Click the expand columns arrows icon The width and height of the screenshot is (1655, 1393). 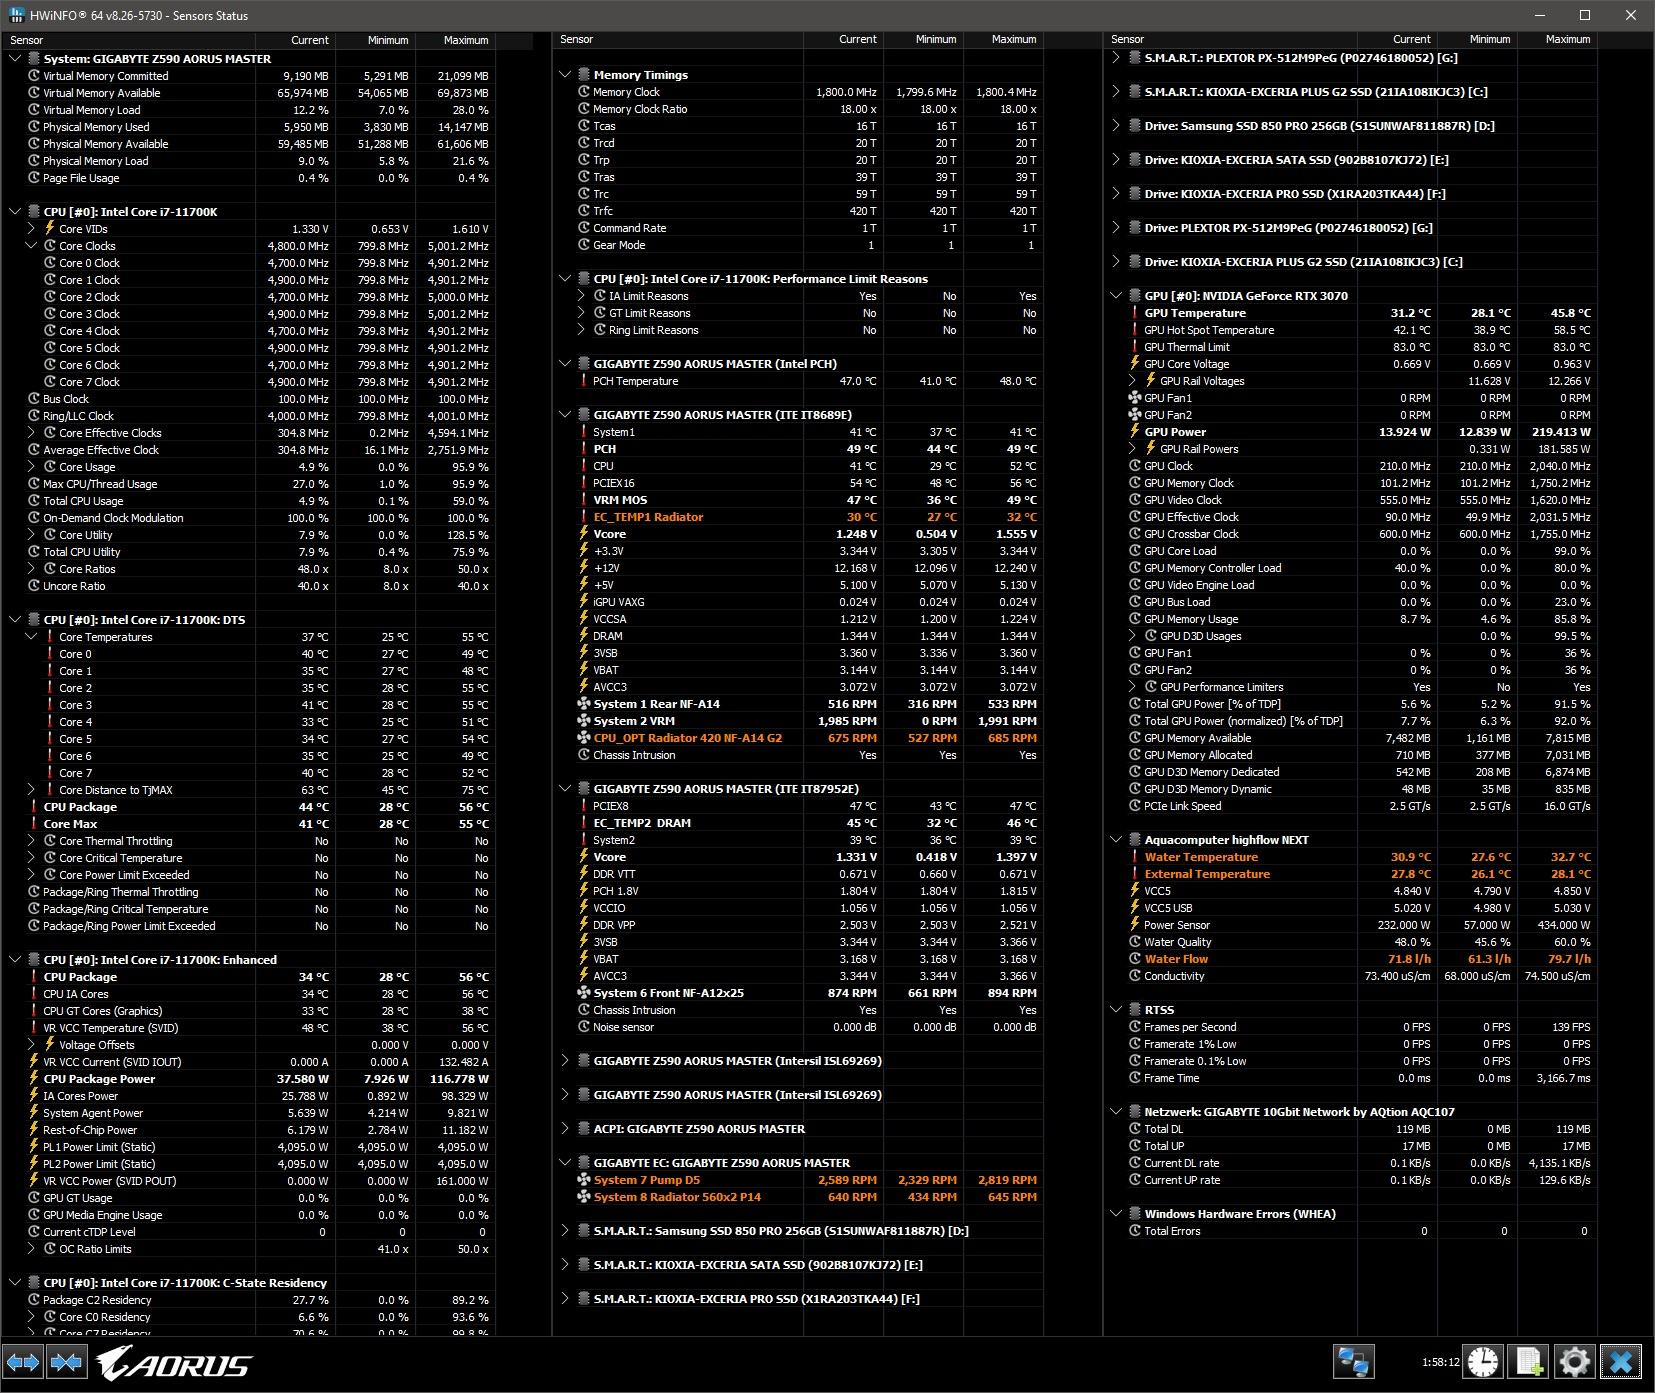click(x=23, y=1362)
